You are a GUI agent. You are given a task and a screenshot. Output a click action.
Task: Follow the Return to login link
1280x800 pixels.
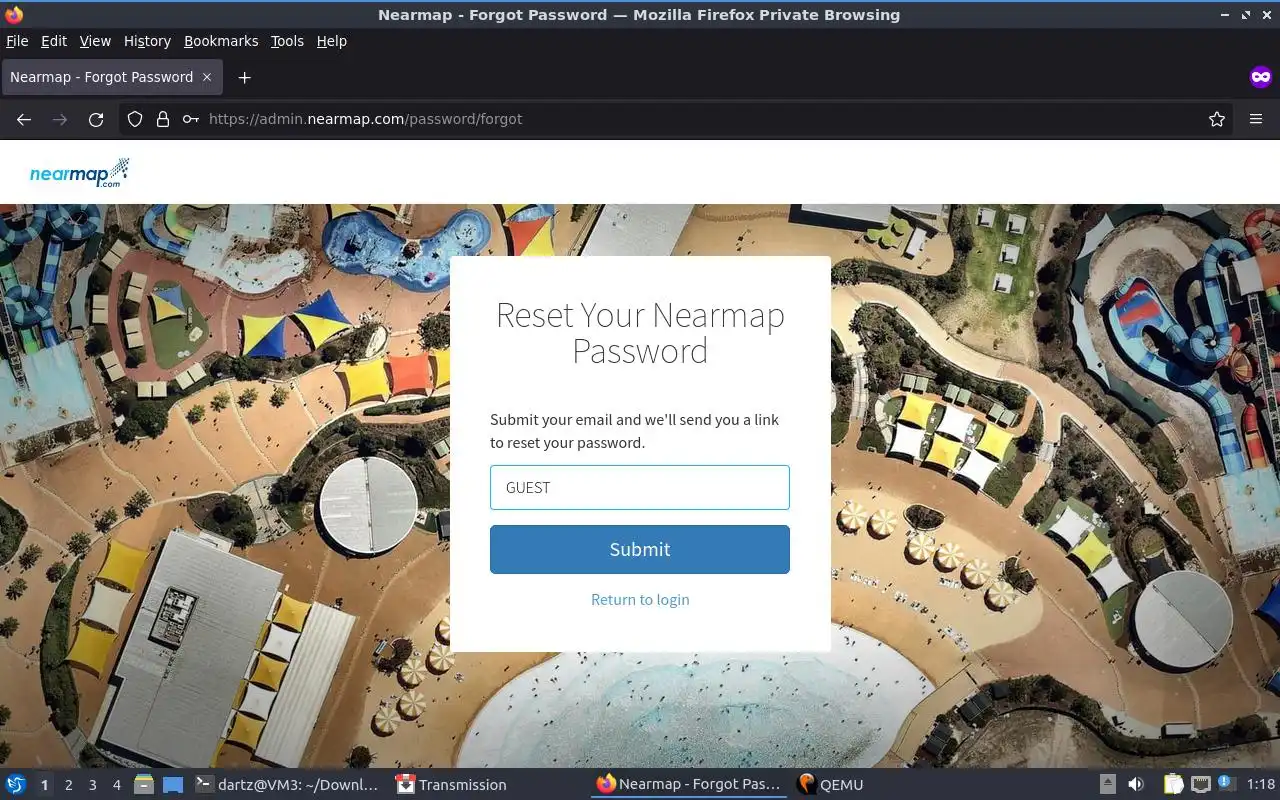(640, 599)
